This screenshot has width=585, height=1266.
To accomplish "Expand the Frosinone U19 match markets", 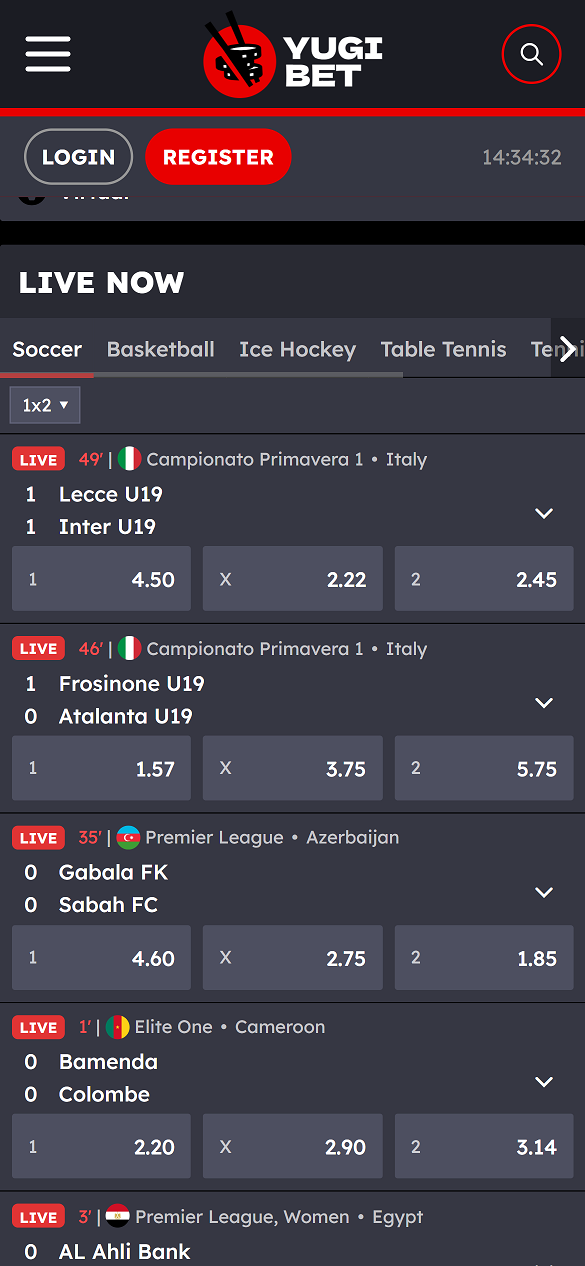I will point(544,703).
